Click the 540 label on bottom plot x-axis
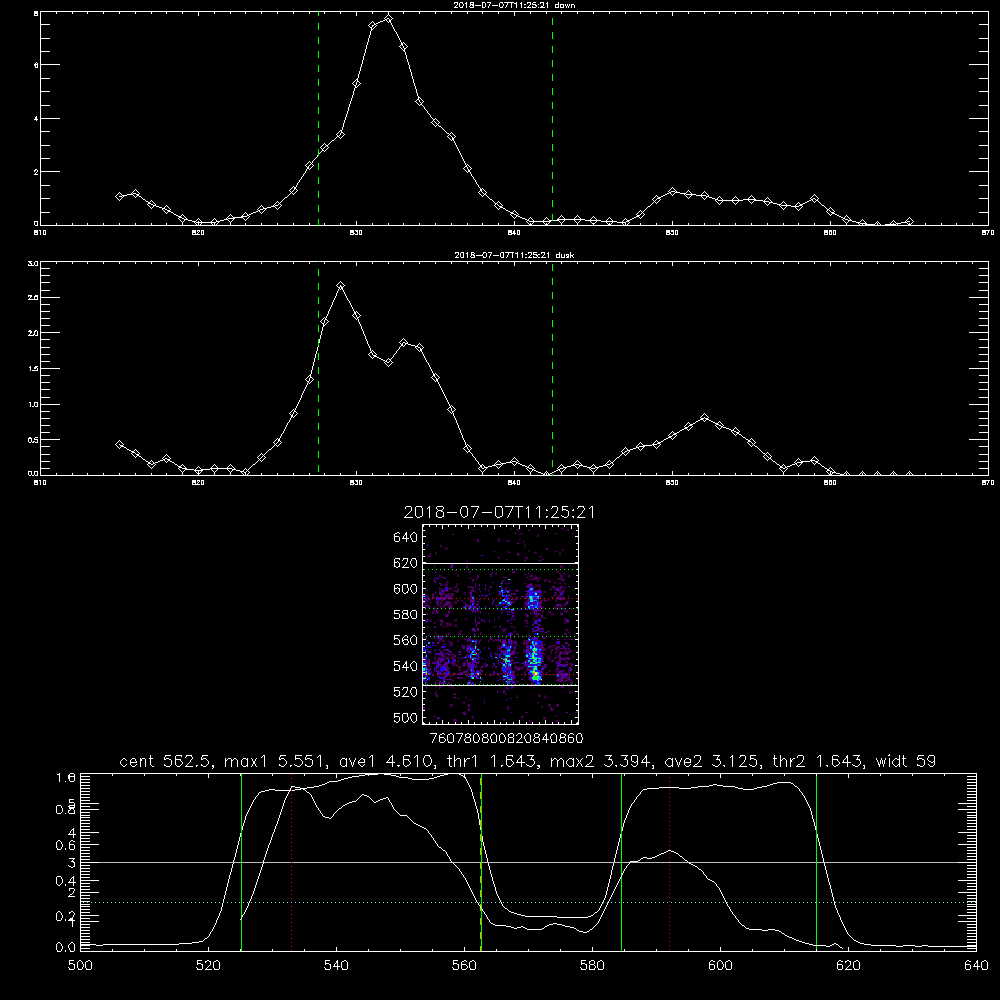 (x=336, y=966)
